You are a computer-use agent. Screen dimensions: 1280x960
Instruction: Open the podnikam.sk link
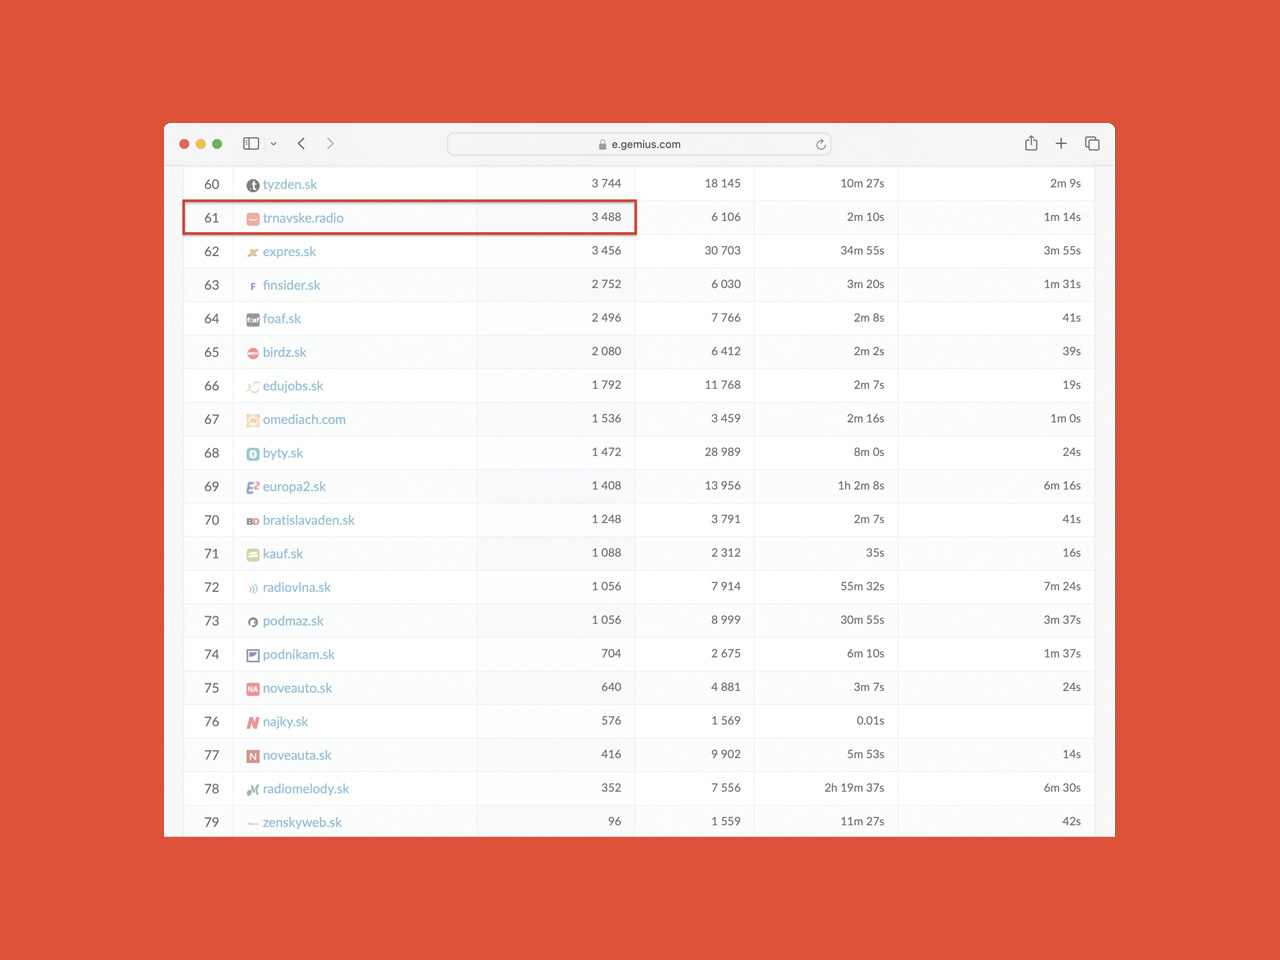tap(299, 655)
